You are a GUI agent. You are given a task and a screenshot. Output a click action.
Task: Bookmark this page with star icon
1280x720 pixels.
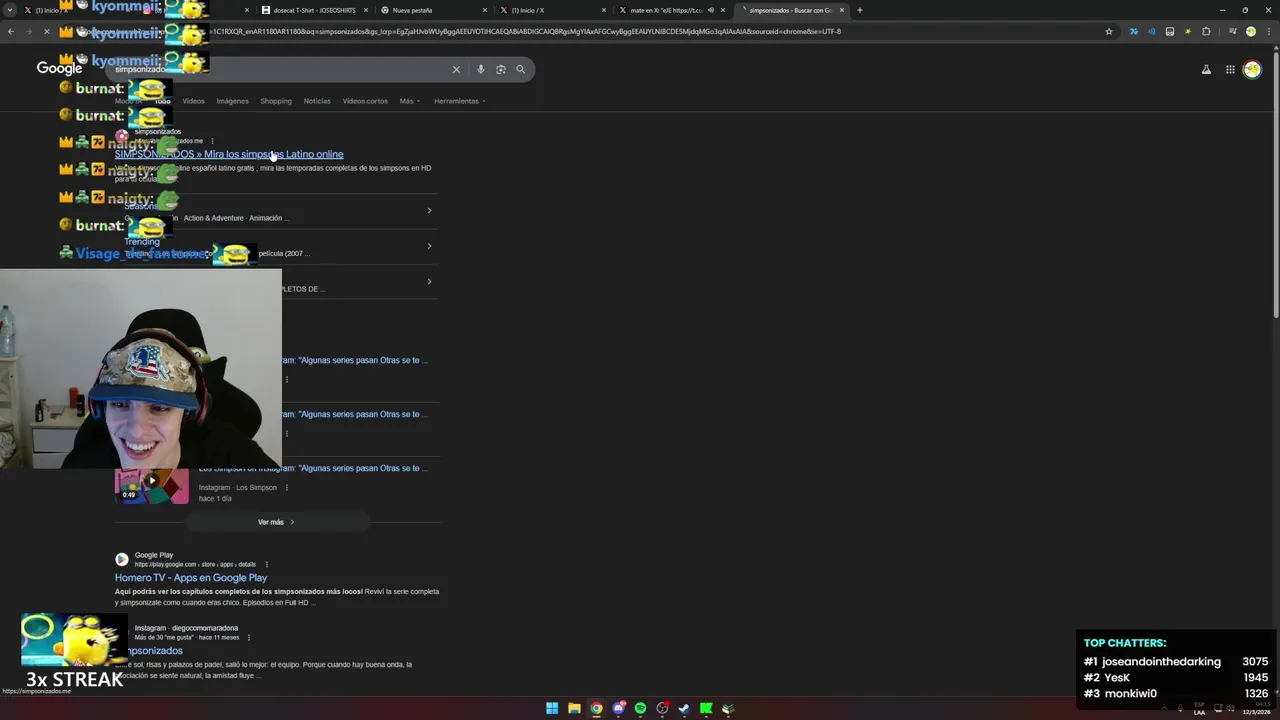[1109, 31]
